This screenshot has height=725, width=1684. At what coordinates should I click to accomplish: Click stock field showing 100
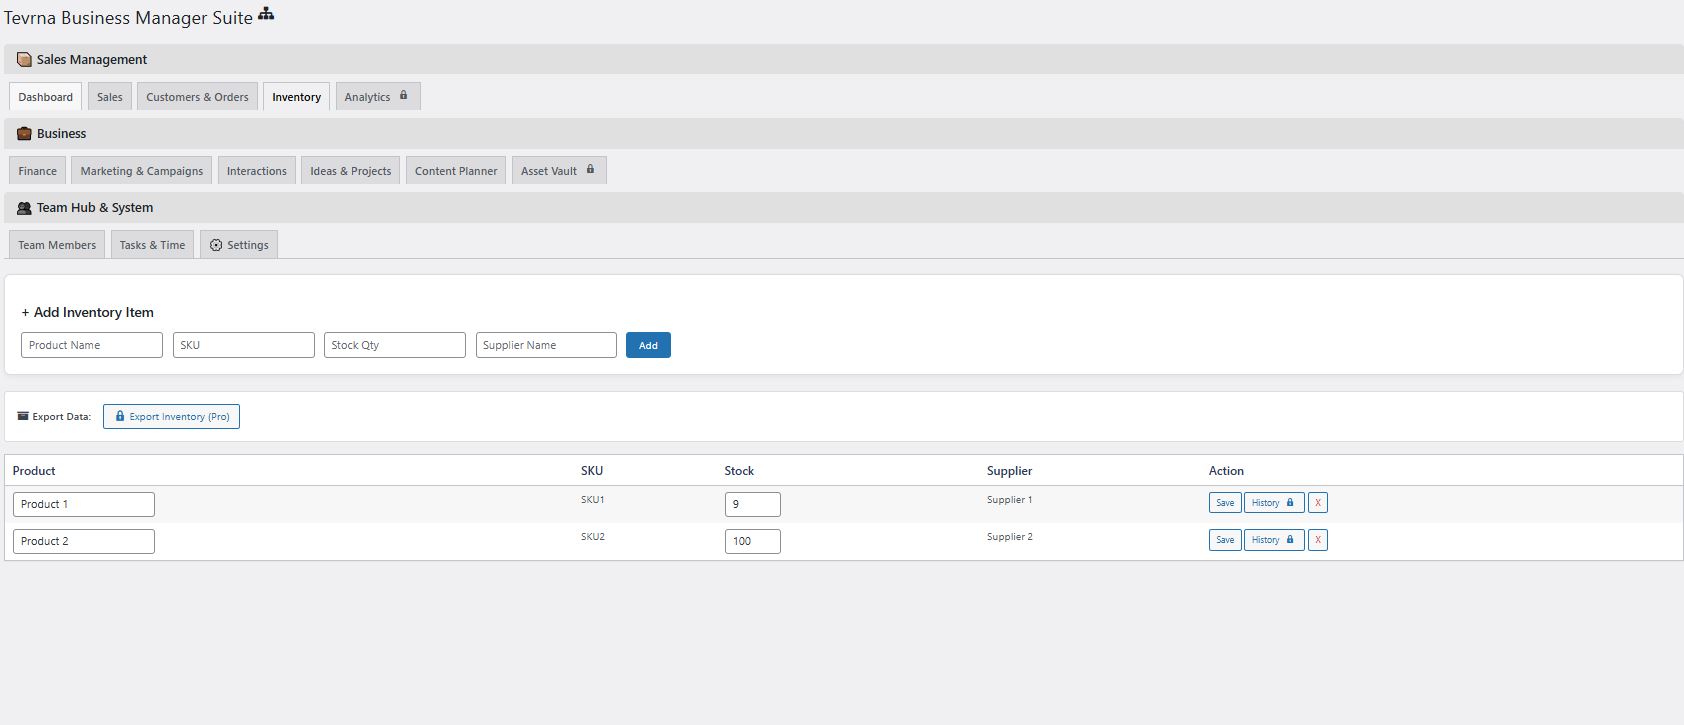click(x=753, y=541)
